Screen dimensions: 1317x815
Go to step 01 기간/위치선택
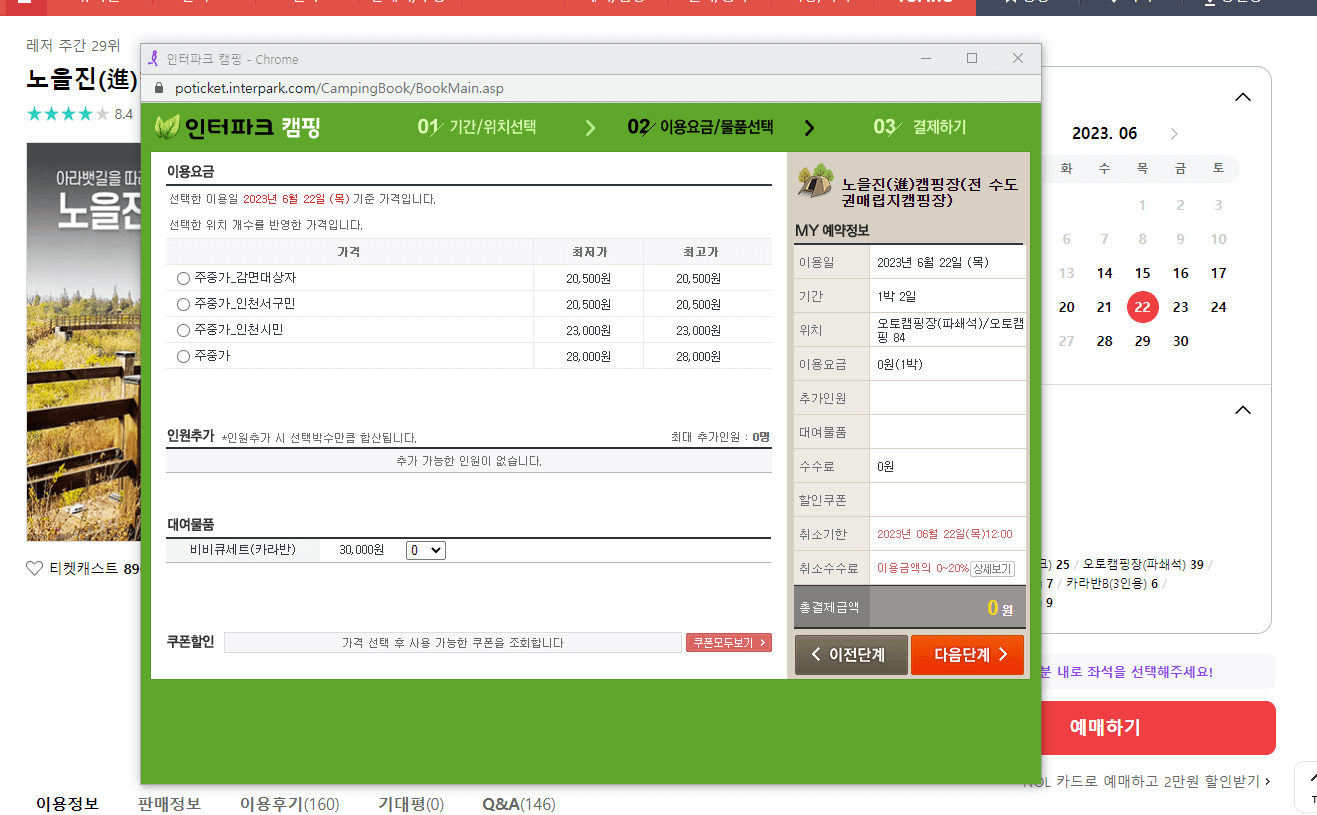click(x=478, y=127)
